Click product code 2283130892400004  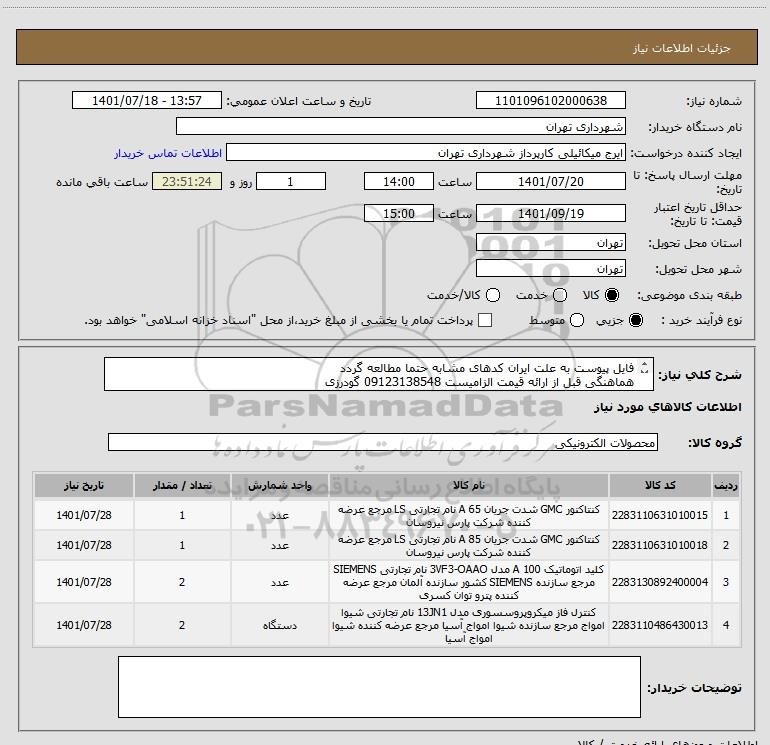tap(660, 582)
